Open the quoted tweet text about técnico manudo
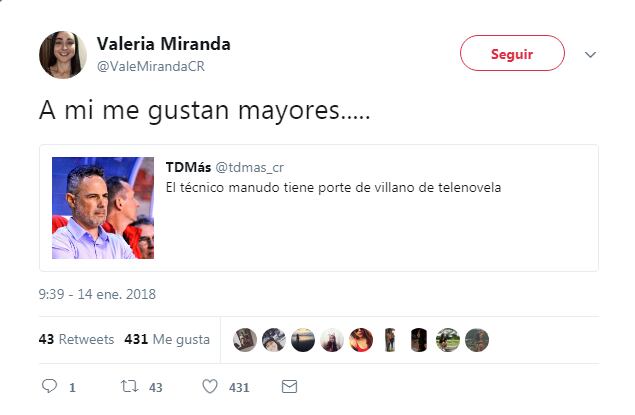The width and height of the screenshot is (635, 415). [x=332, y=187]
